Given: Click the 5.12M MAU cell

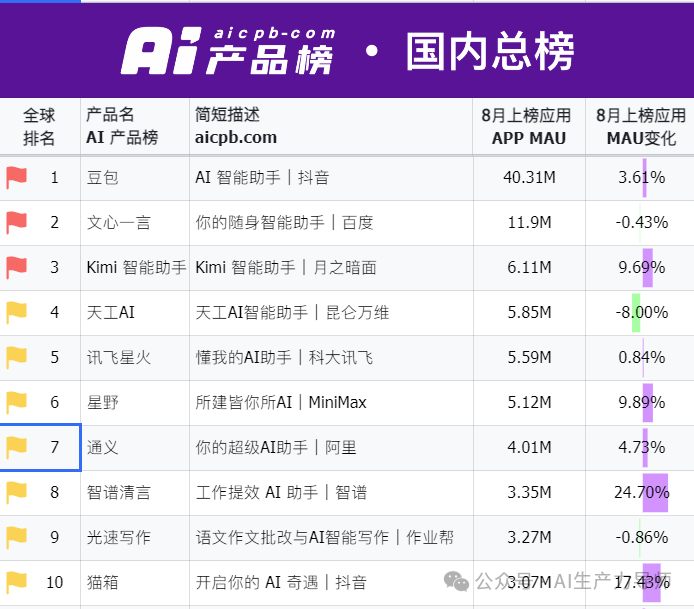Looking at the screenshot, I should click(529, 403).
